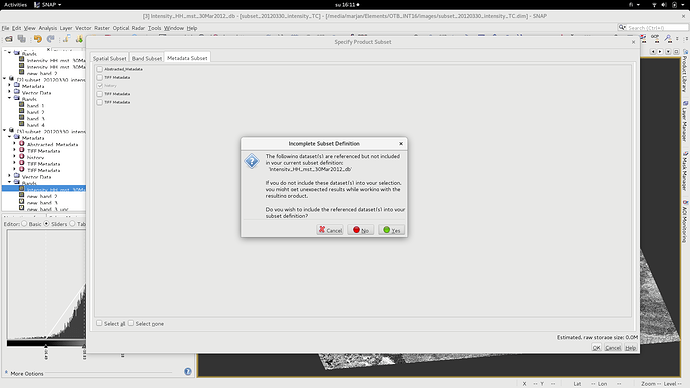This screenshot has width=690, height=388.
Task: Click the Undo toolbar icon
Action: pos(38,39)
